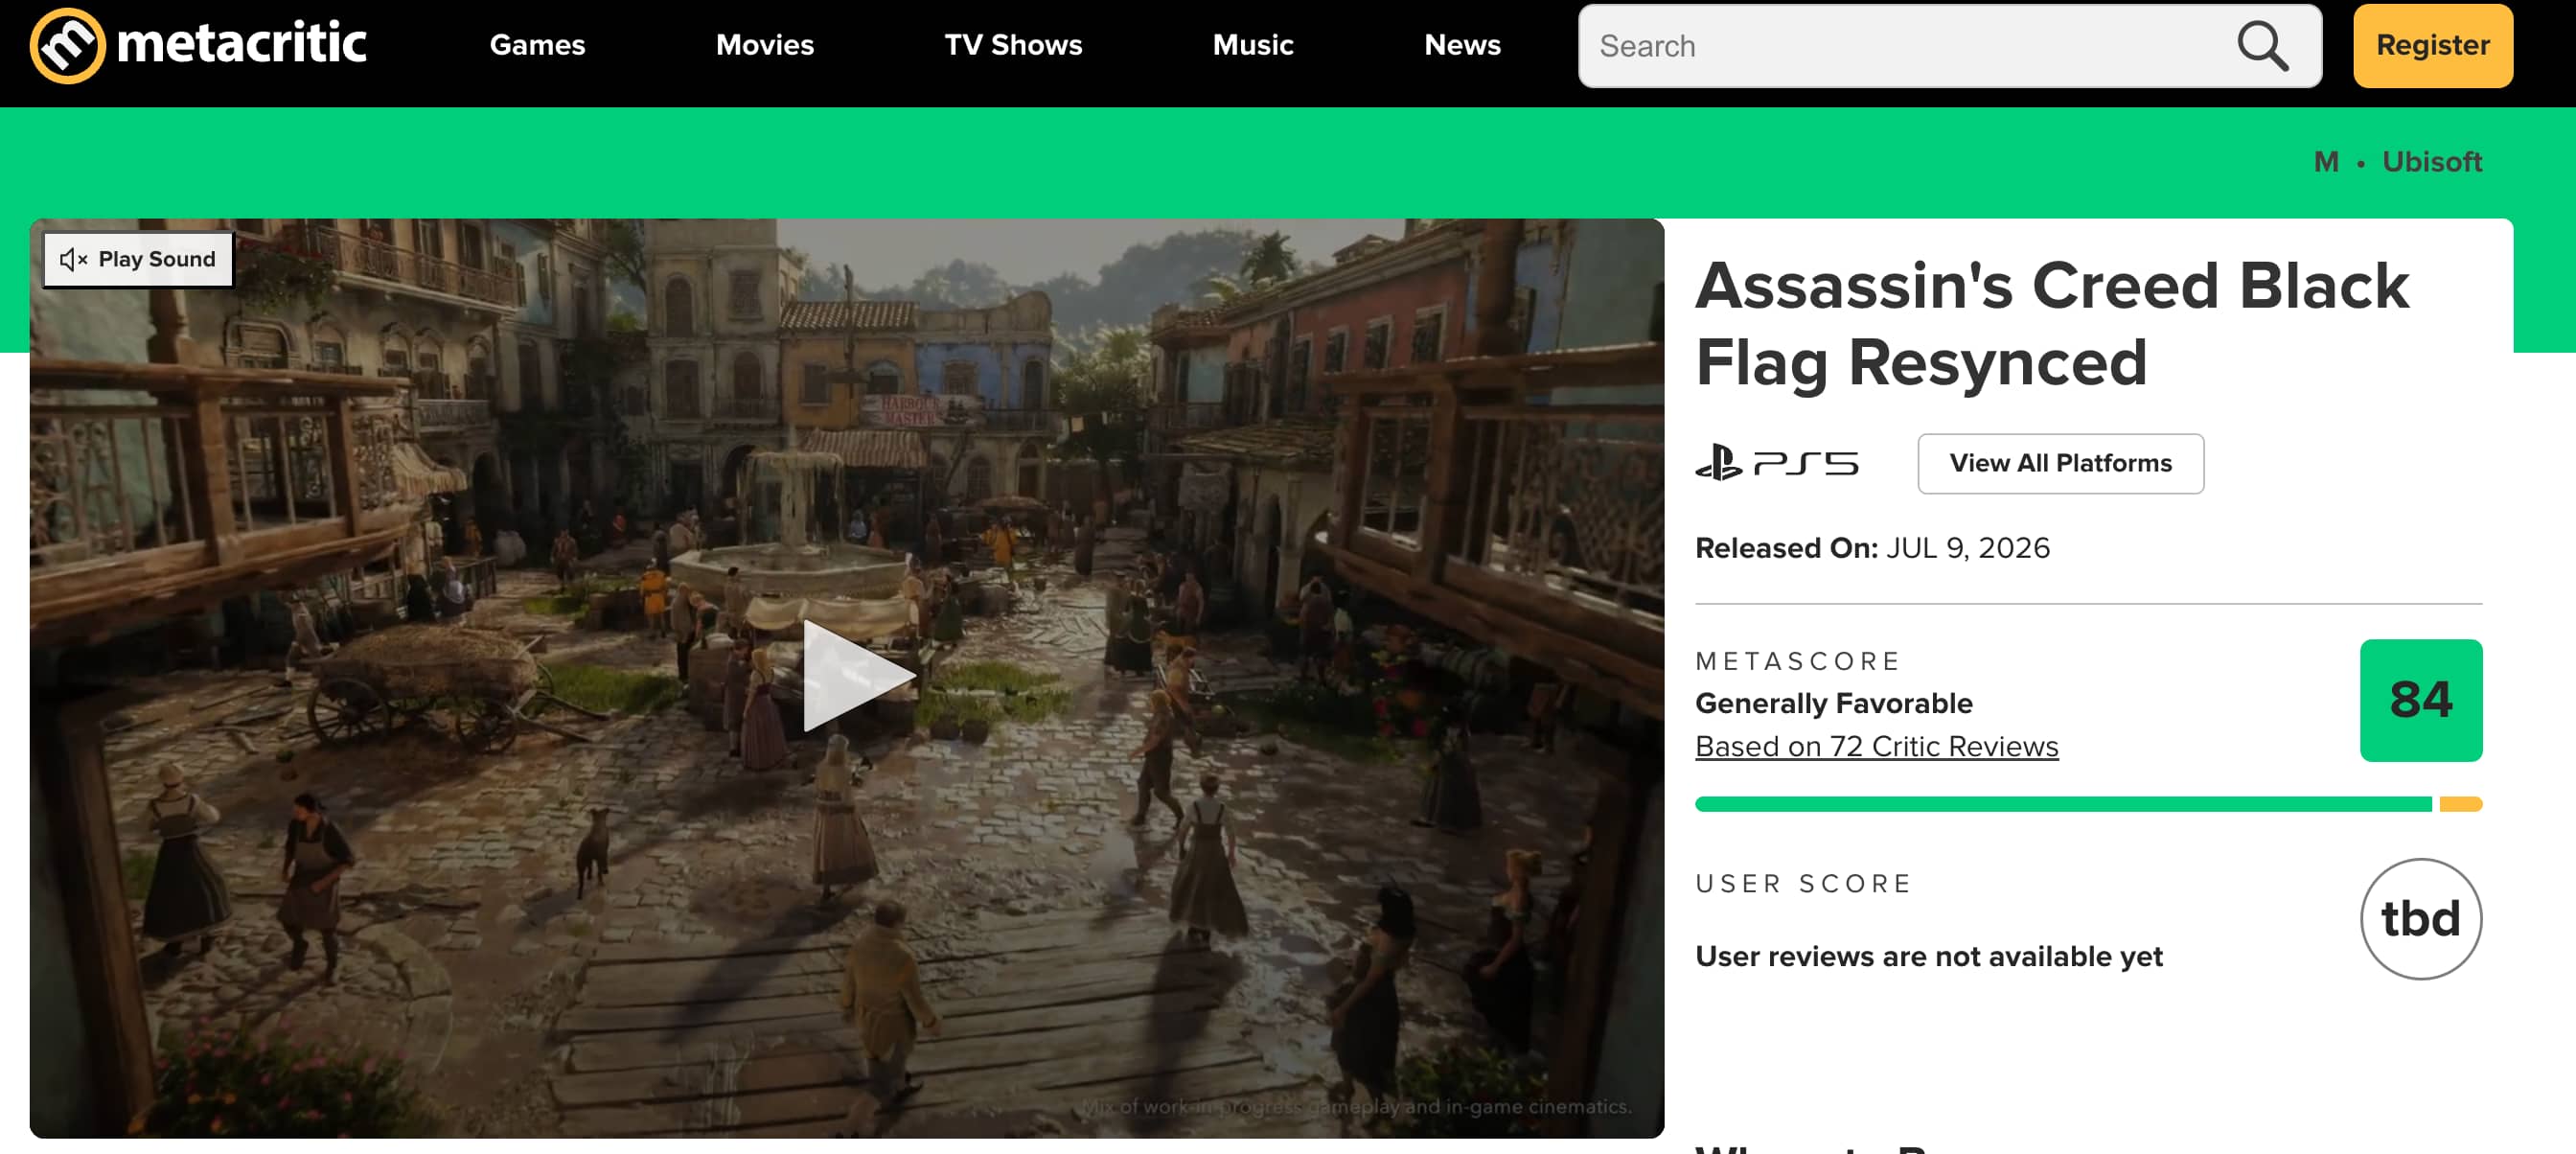Open the News menu
This screenshot has width=2576, height=1154.
(x=1462, y=45)
